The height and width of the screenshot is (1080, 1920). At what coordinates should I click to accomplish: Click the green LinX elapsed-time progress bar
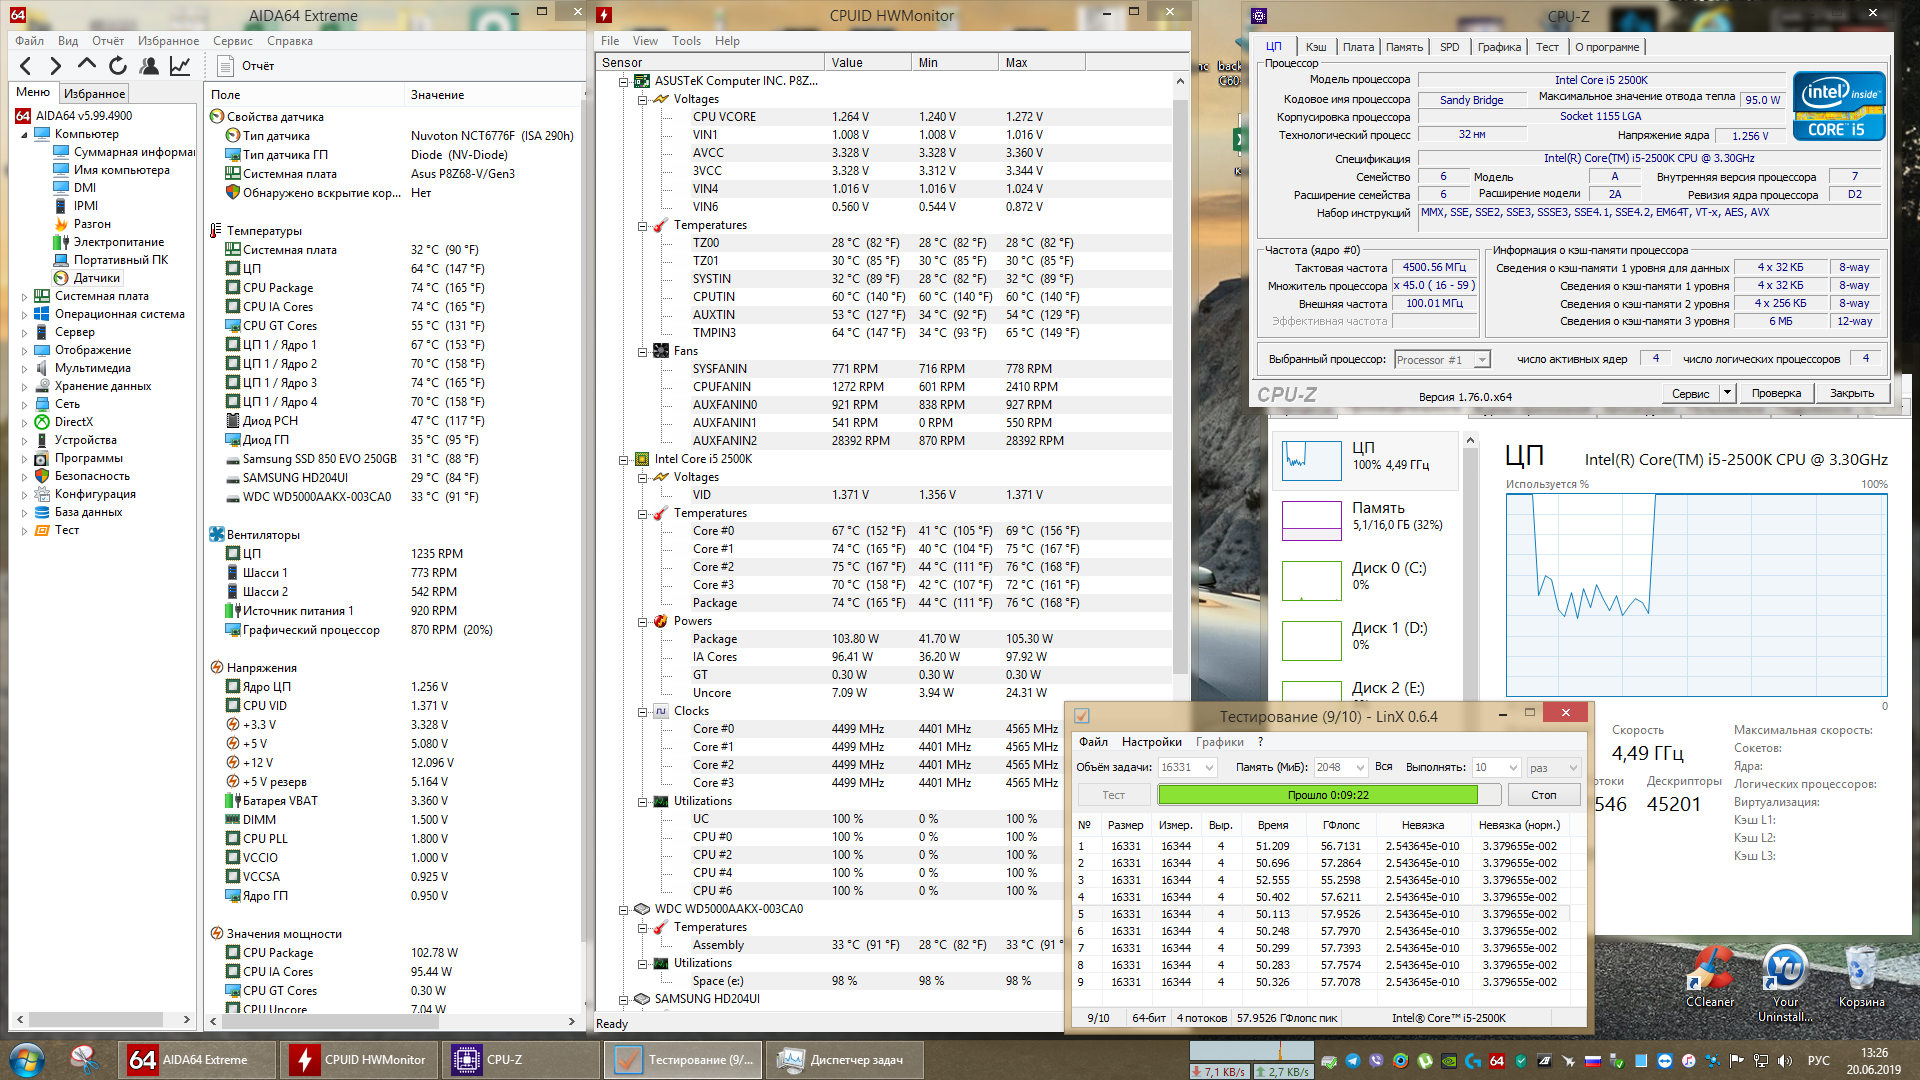click(x=1317, y=795)
